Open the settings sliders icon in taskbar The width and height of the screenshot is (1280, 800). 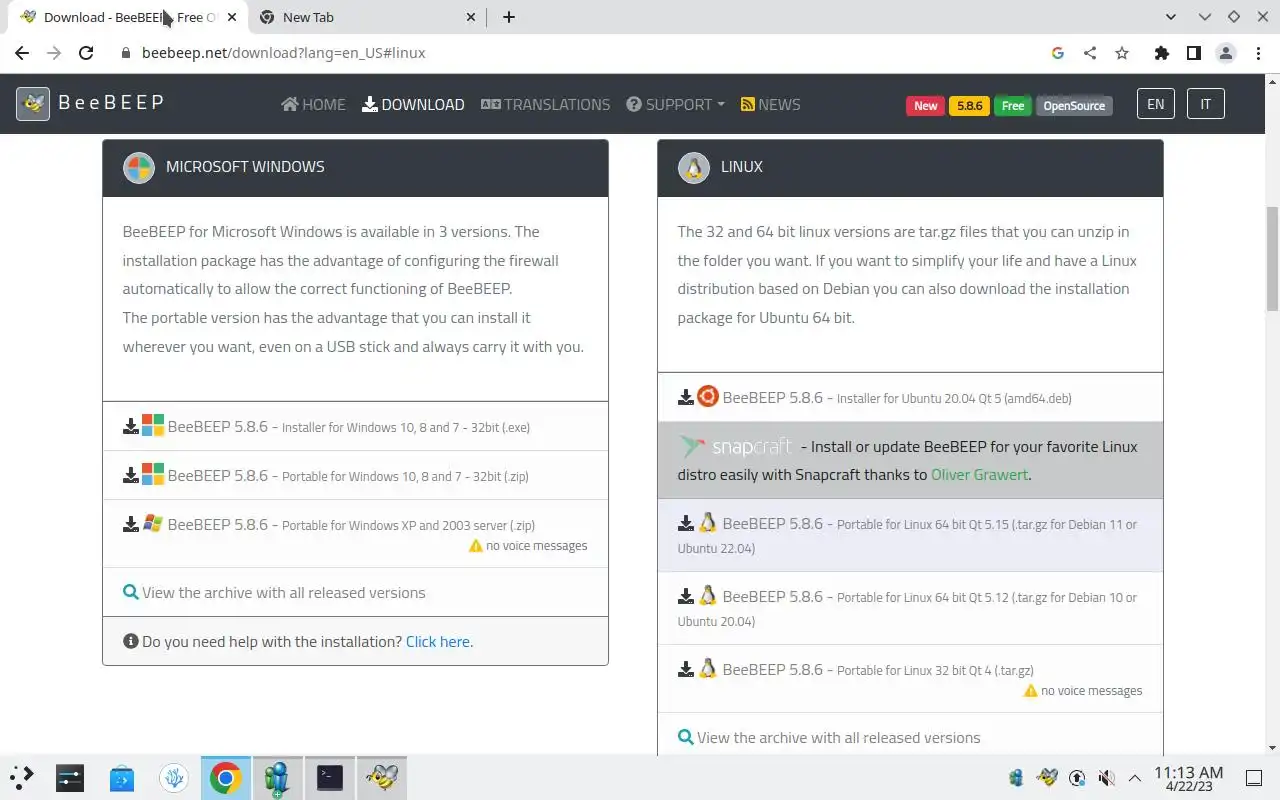click(x=70, y=777)
